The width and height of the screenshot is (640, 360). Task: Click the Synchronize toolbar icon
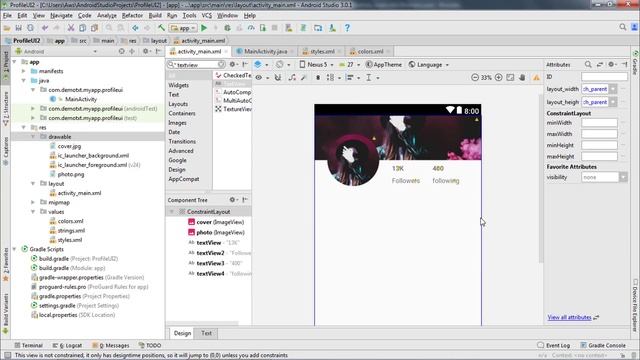[30, 28]
